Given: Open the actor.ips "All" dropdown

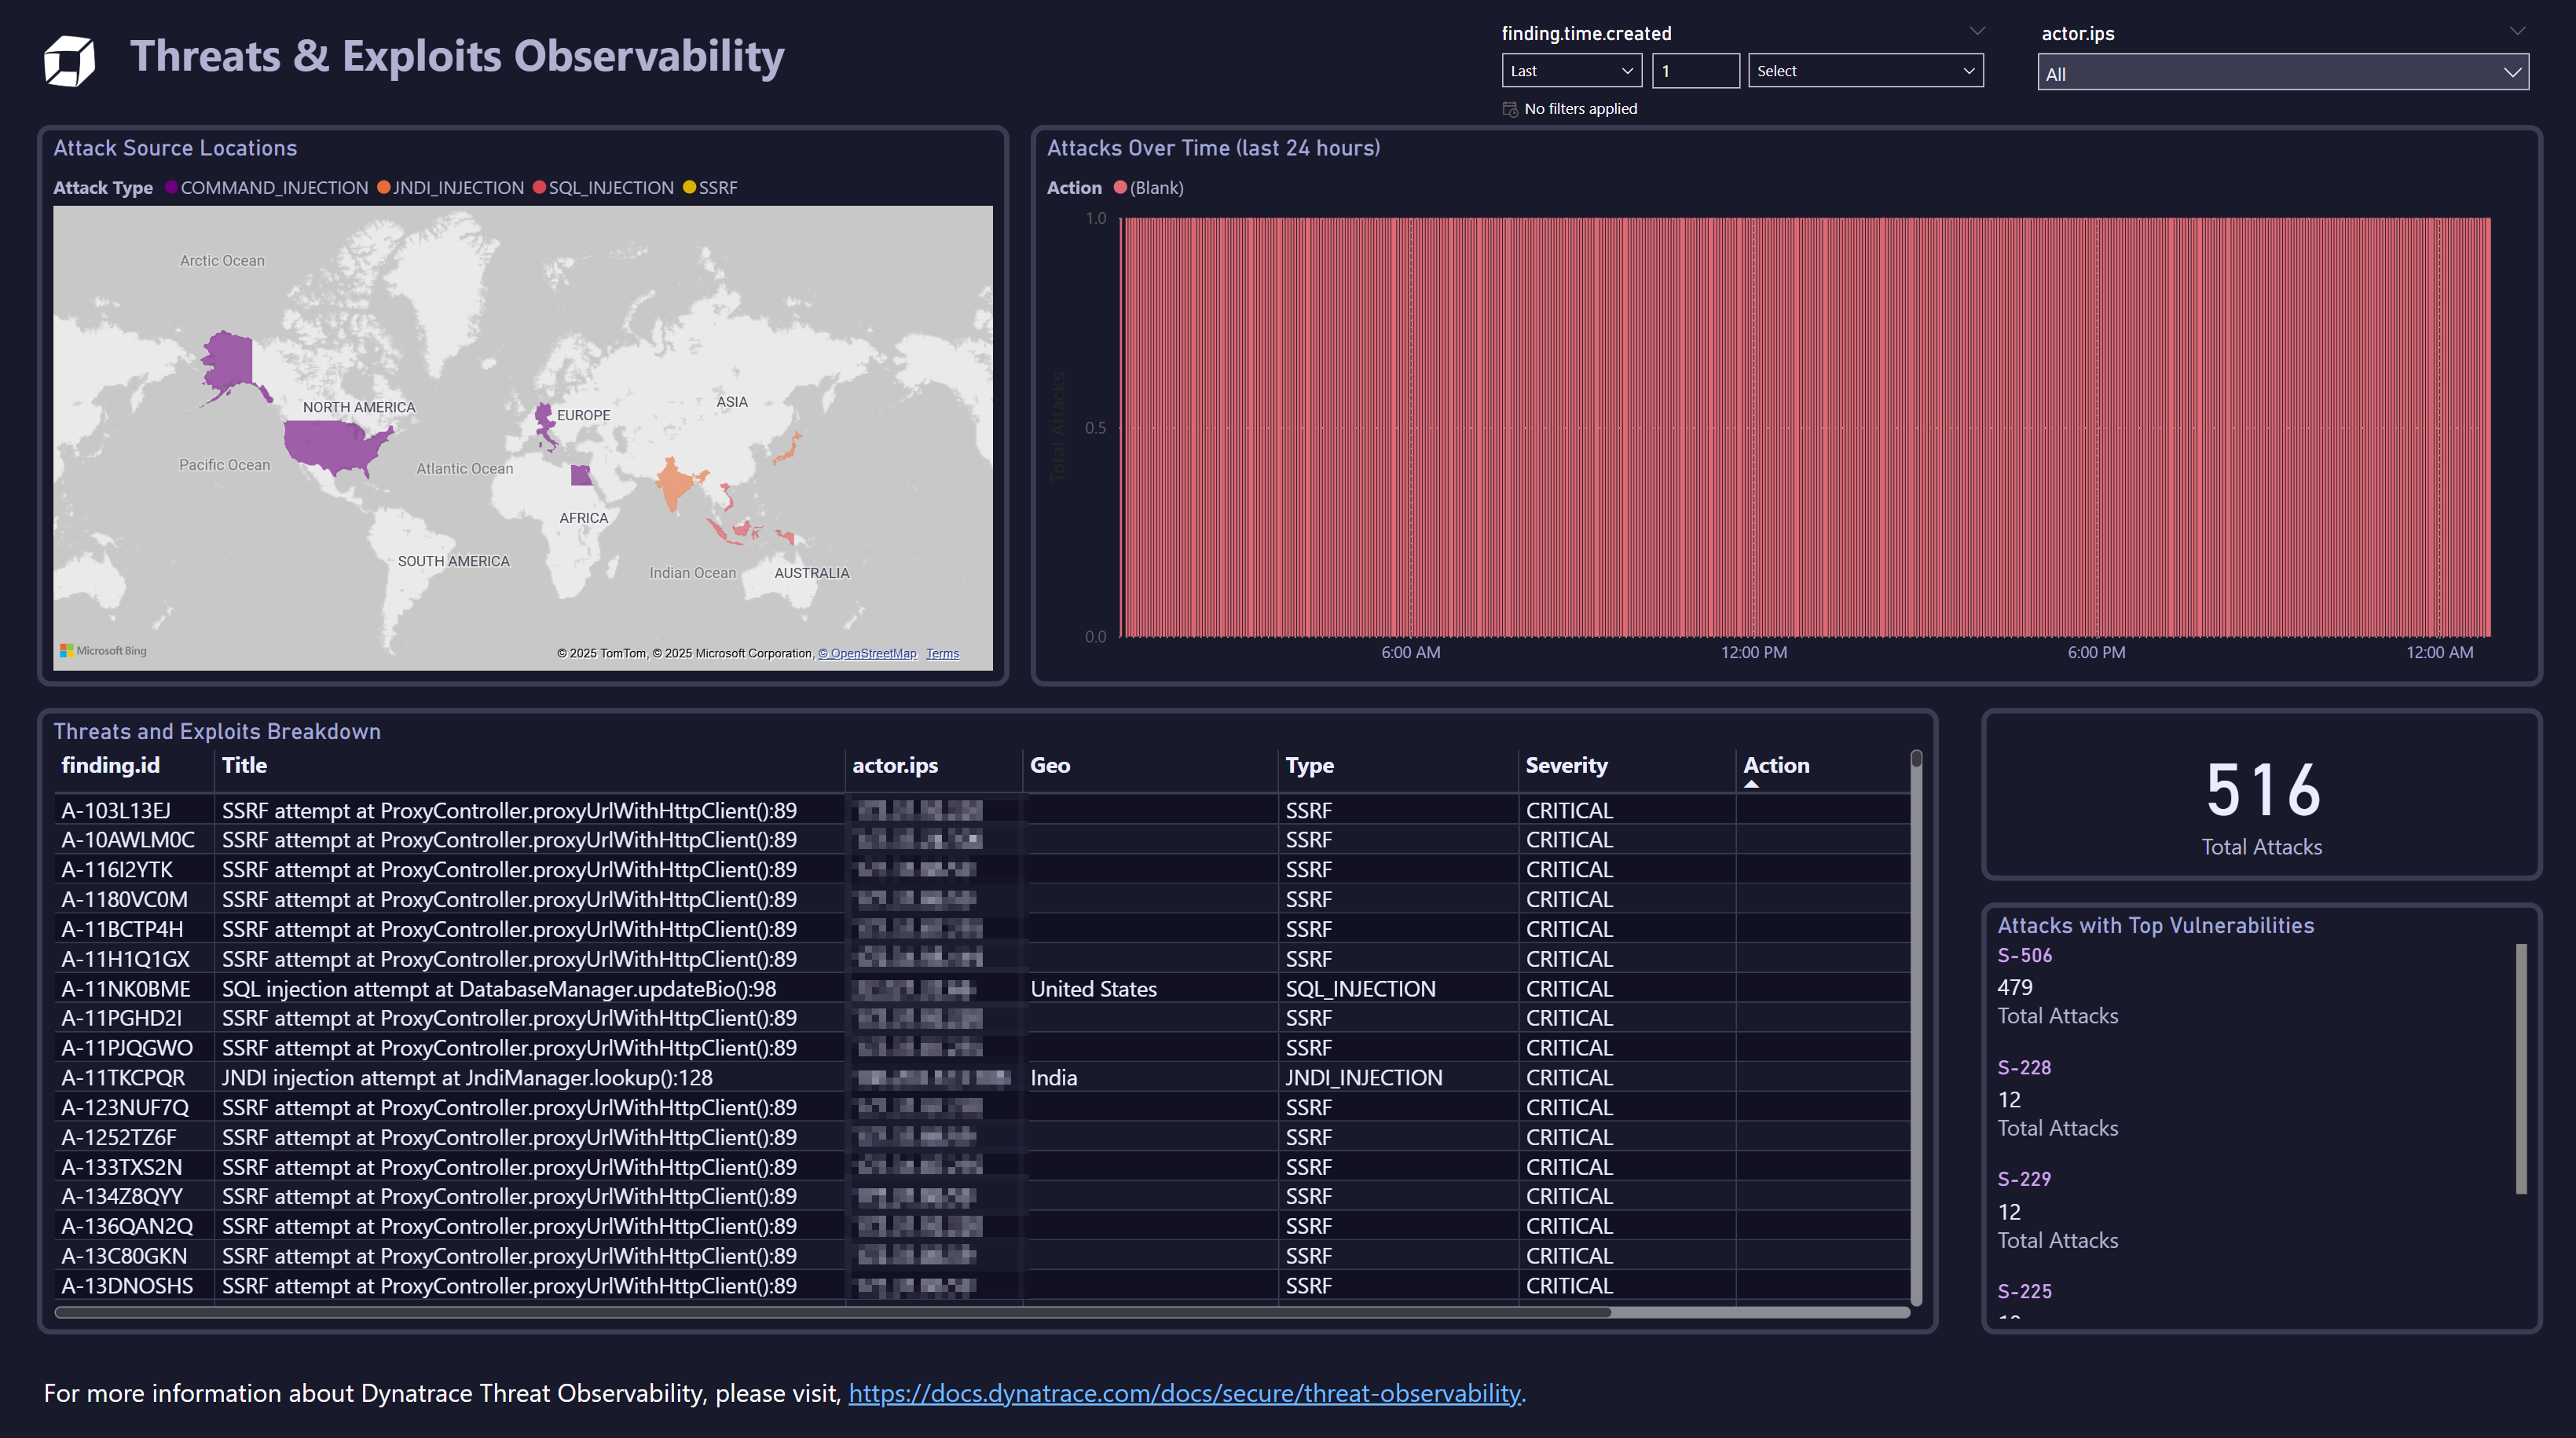Looking at the screenshot, I should [2283, 73].
